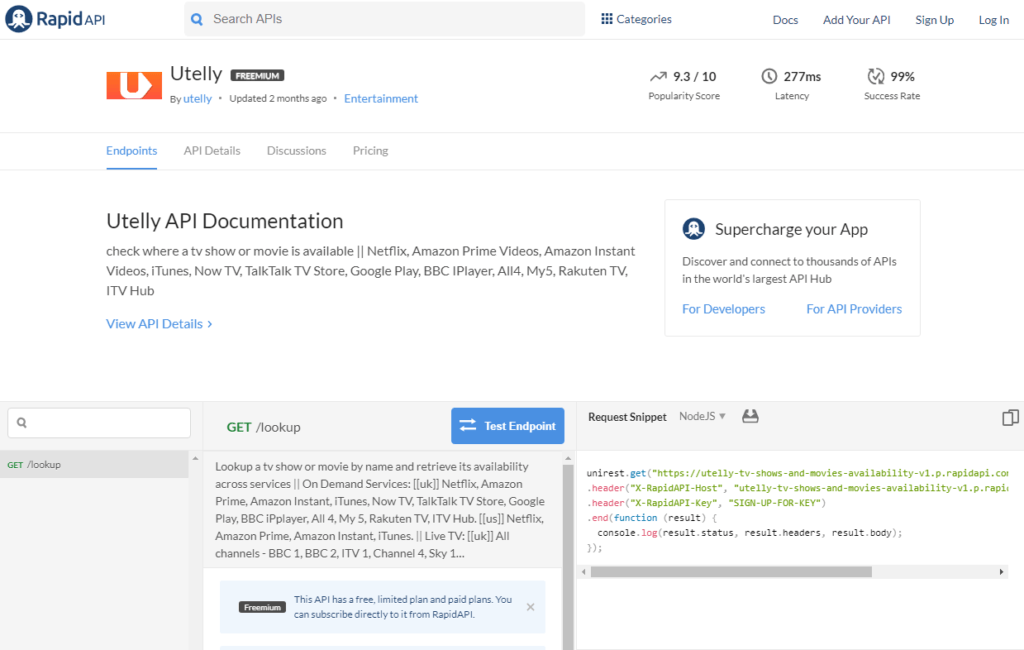Click the install SDK icon next to NodeJS
This screenshot has width=1024, height=650.
(750, 416)
